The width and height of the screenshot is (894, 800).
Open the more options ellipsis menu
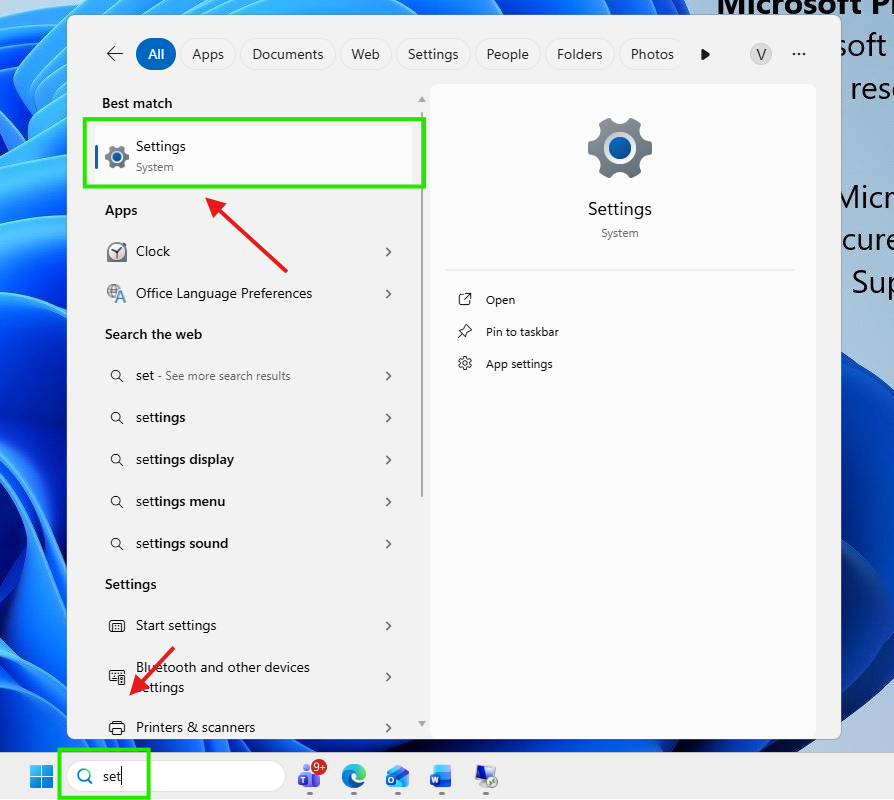[x=798, y=54]
